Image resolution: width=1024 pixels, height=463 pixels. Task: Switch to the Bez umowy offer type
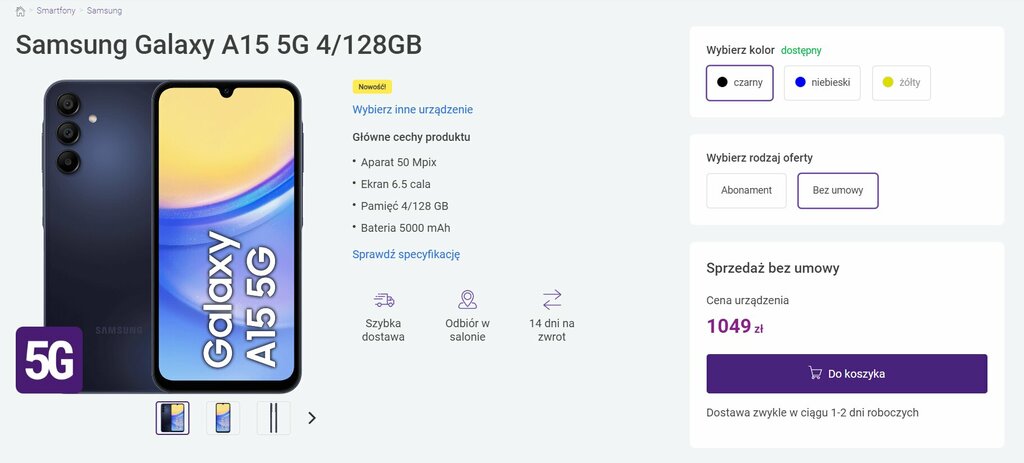[838, 191]
